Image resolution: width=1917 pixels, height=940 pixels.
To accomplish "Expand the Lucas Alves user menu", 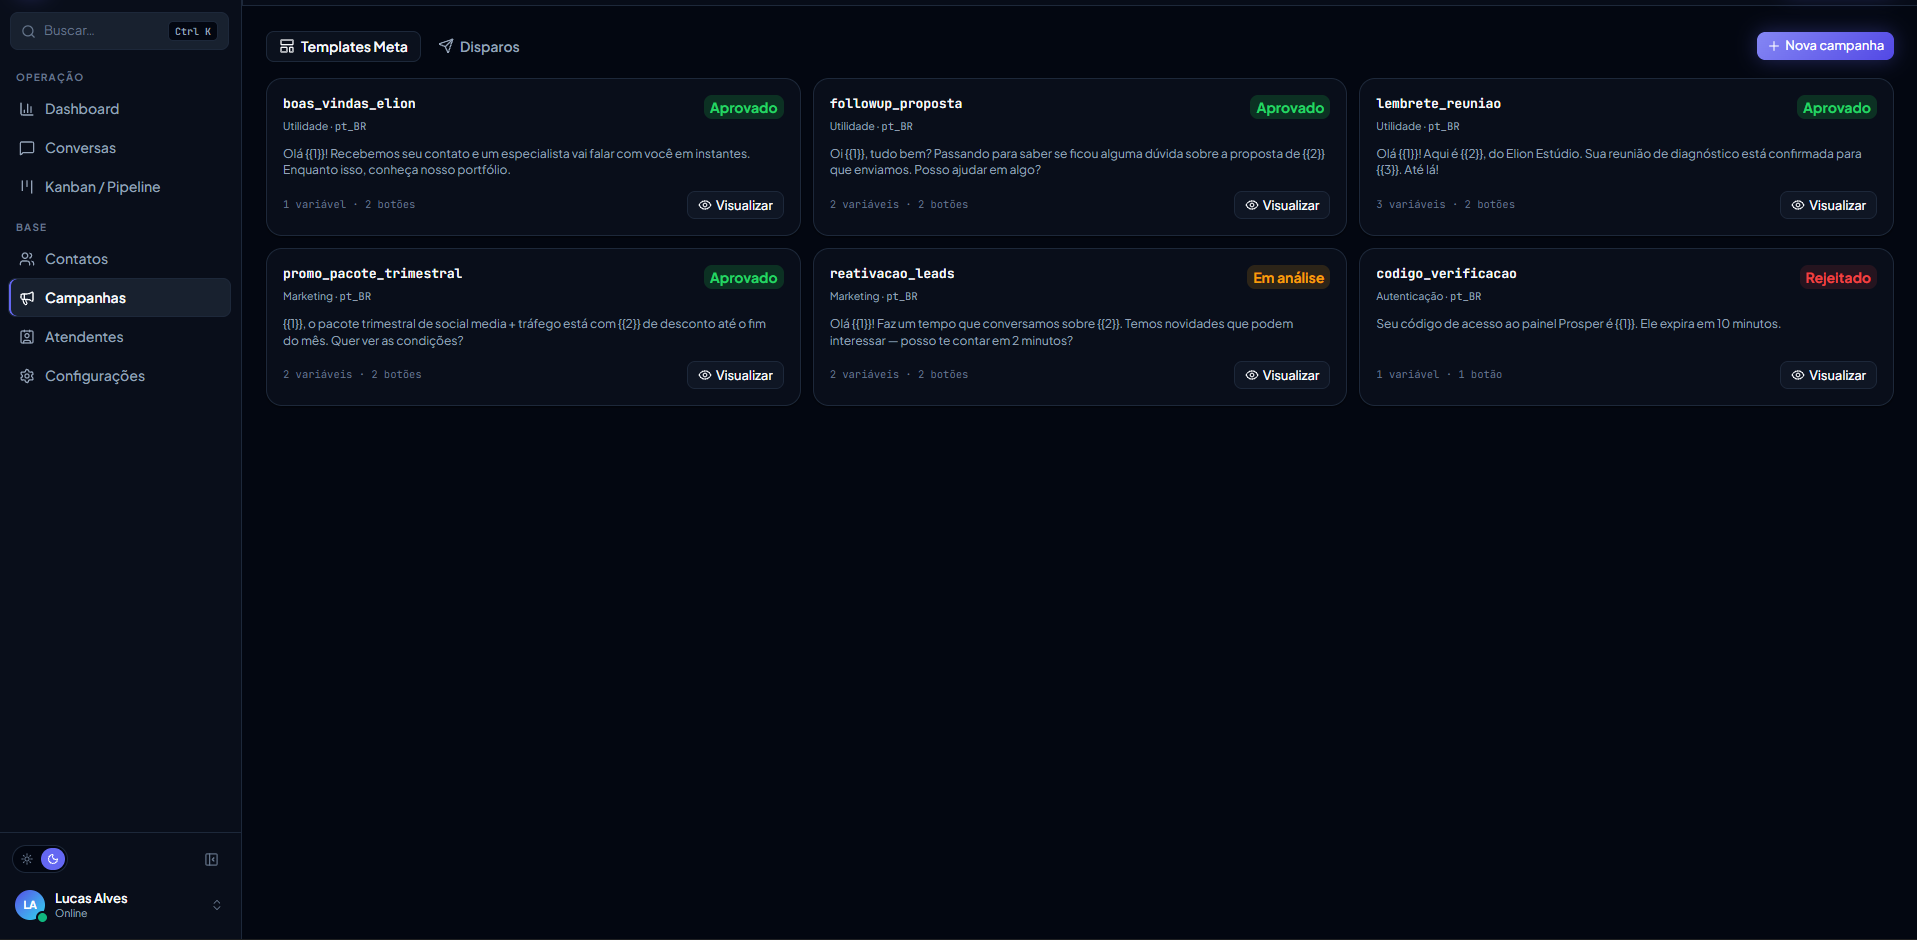I will point(217,905).
